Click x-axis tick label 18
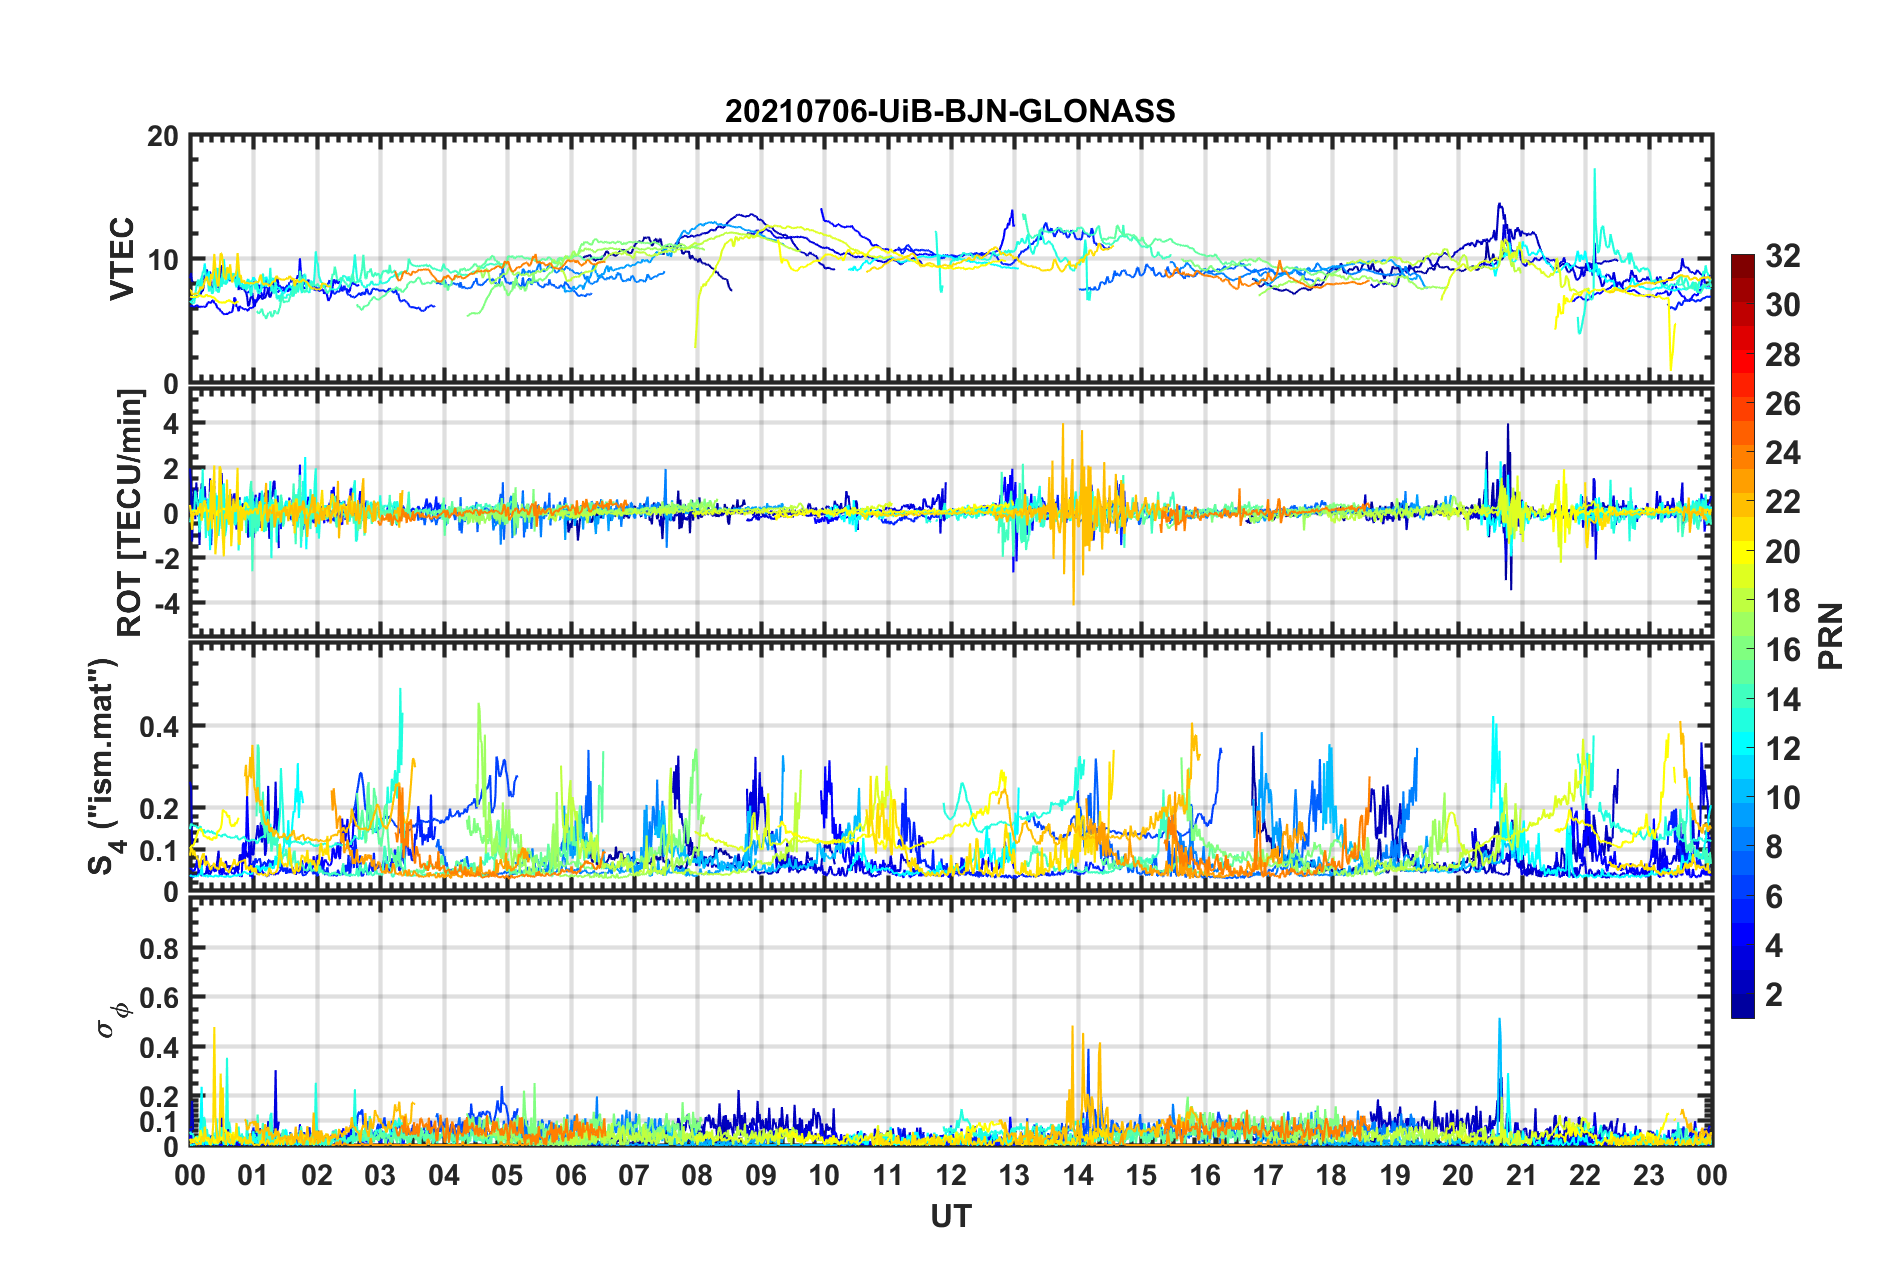 (x=1332, y=1175)
